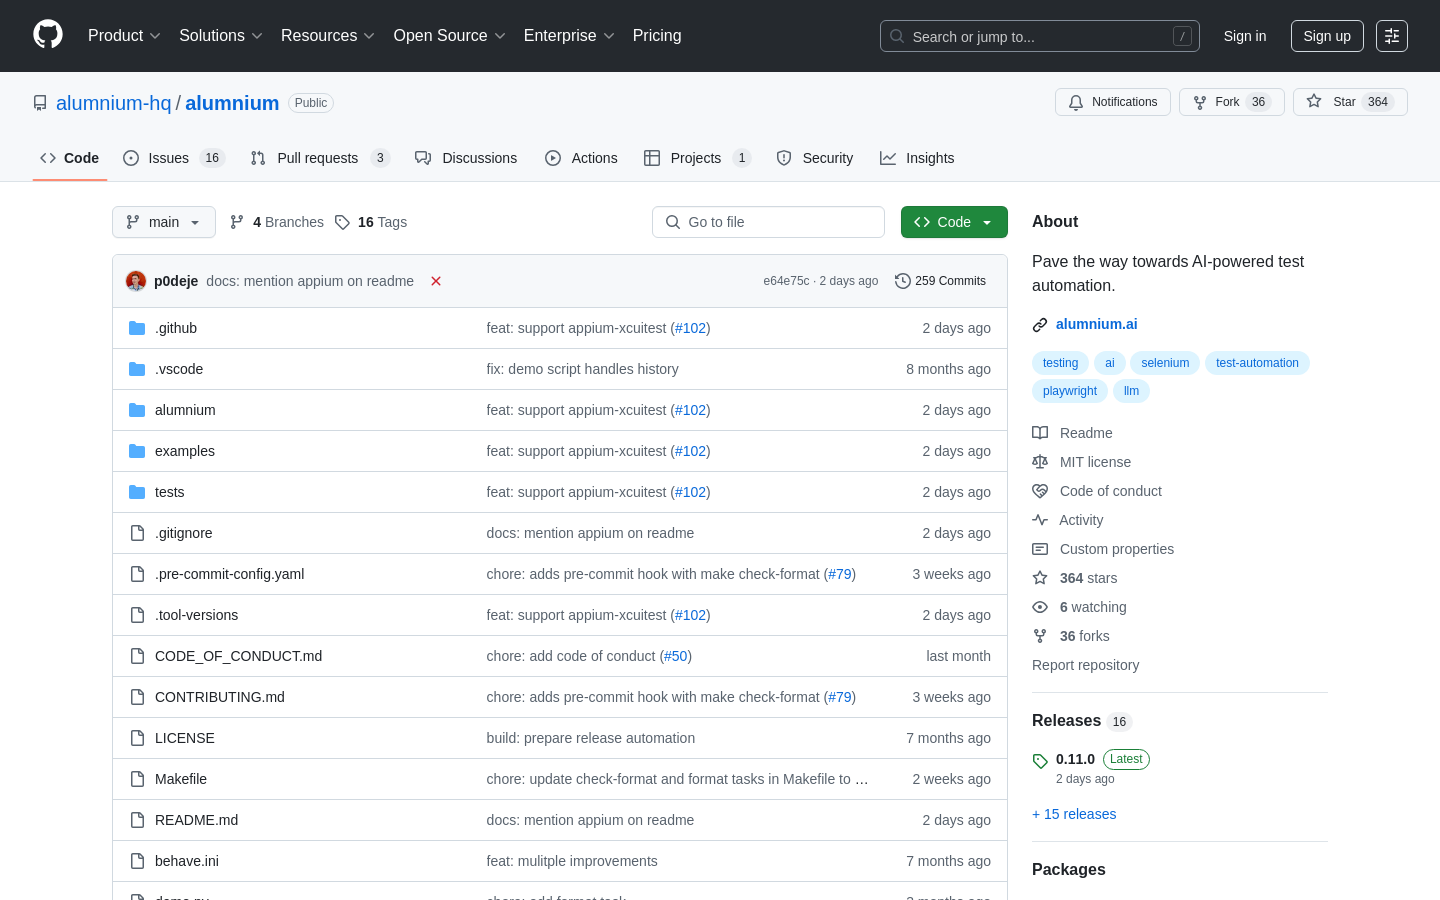Click the heart icon for Code of conduct
This screenshot has height=900, width=1440.
1040,491
